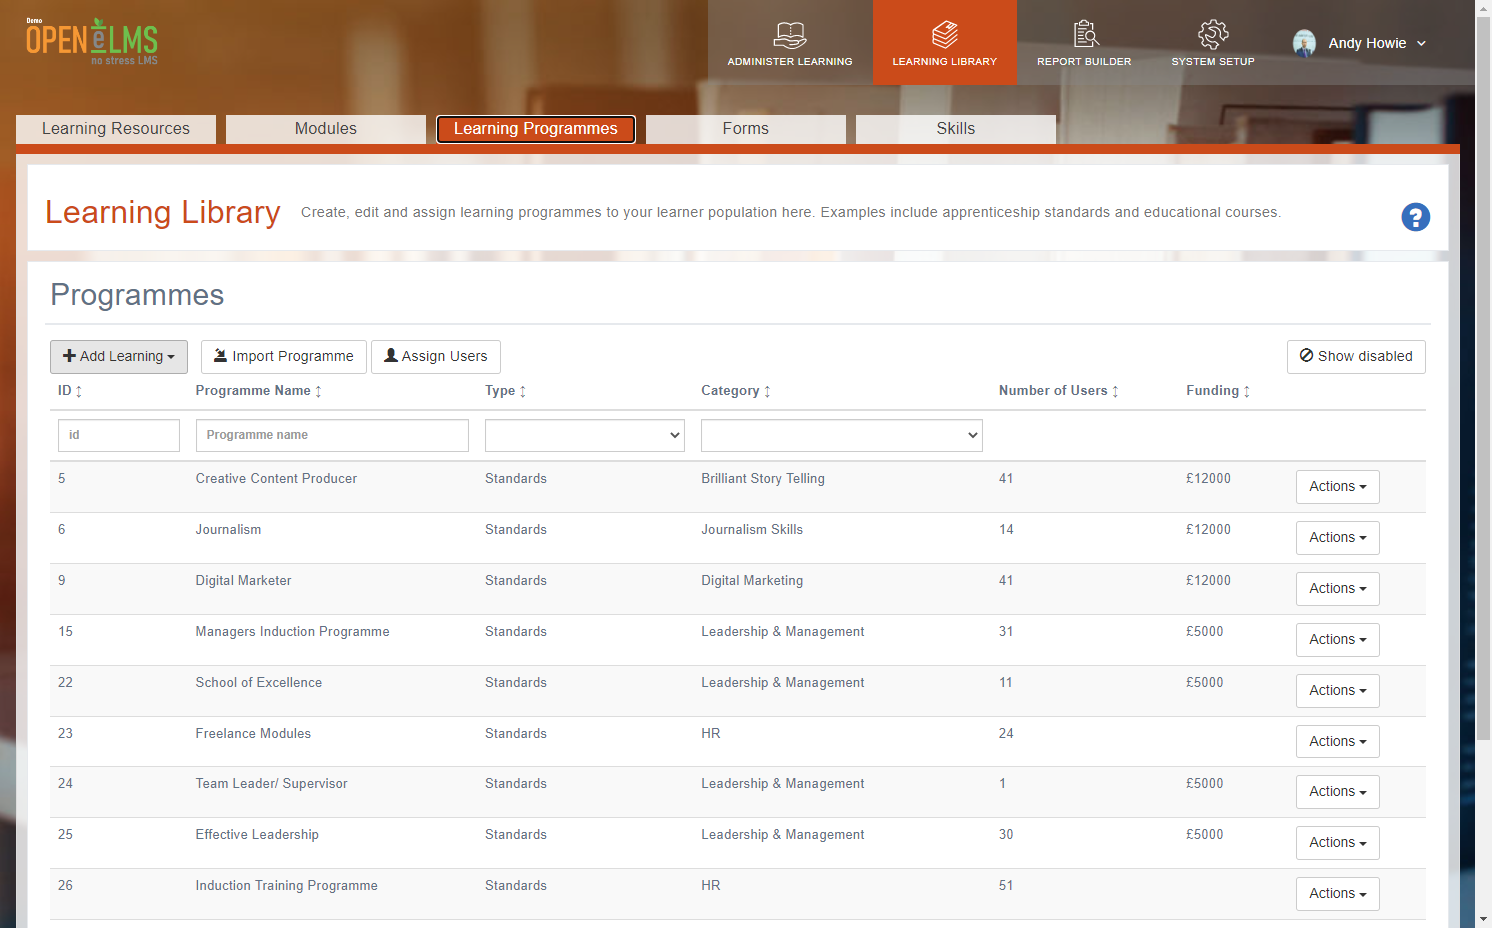Open Administer Learning section icon
Viewport: 1492px width, 928px height.
click(x=790, y=35)
